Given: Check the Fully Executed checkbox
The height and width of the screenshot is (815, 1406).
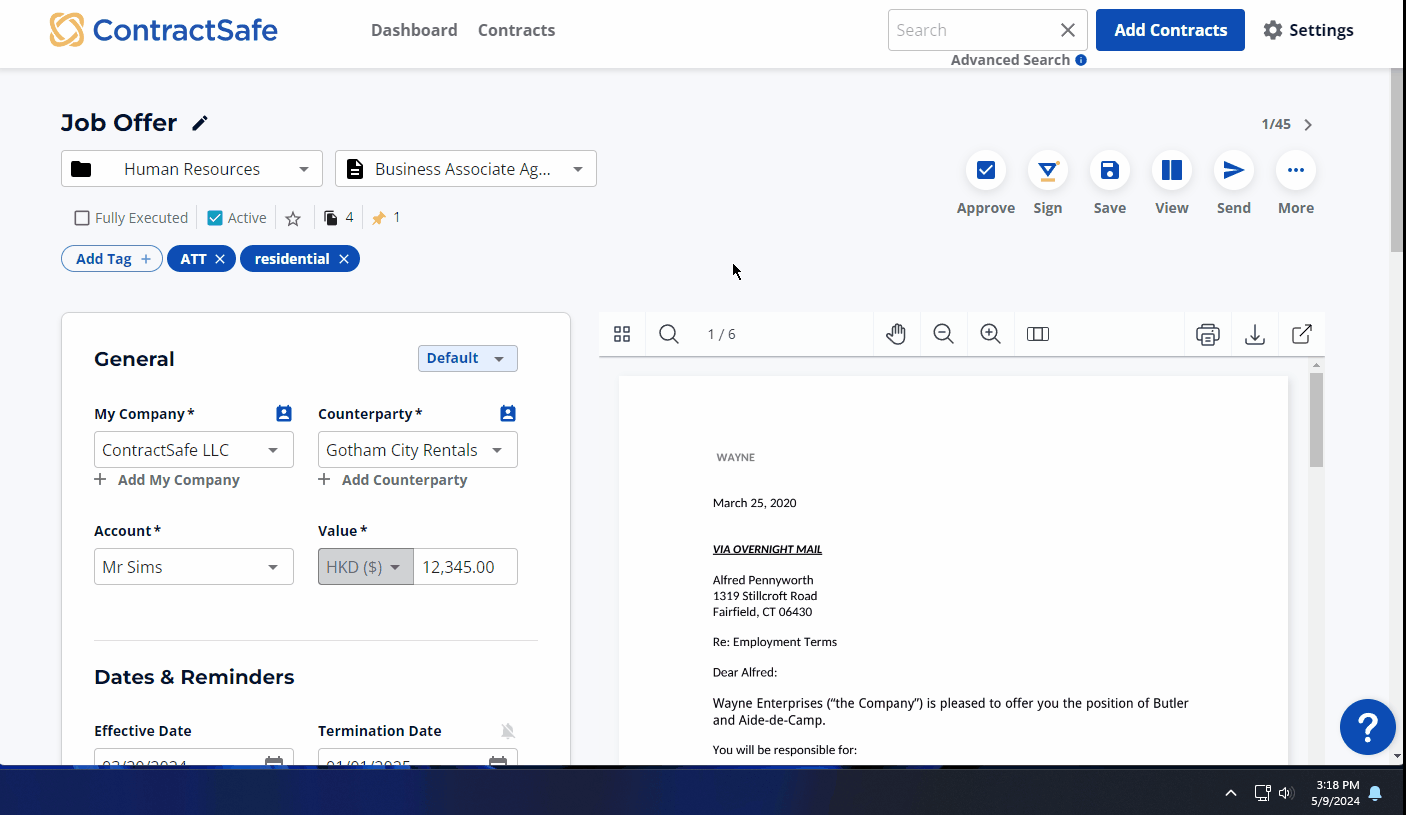Looking at the screenshot, I should click(x=82, y=218).
